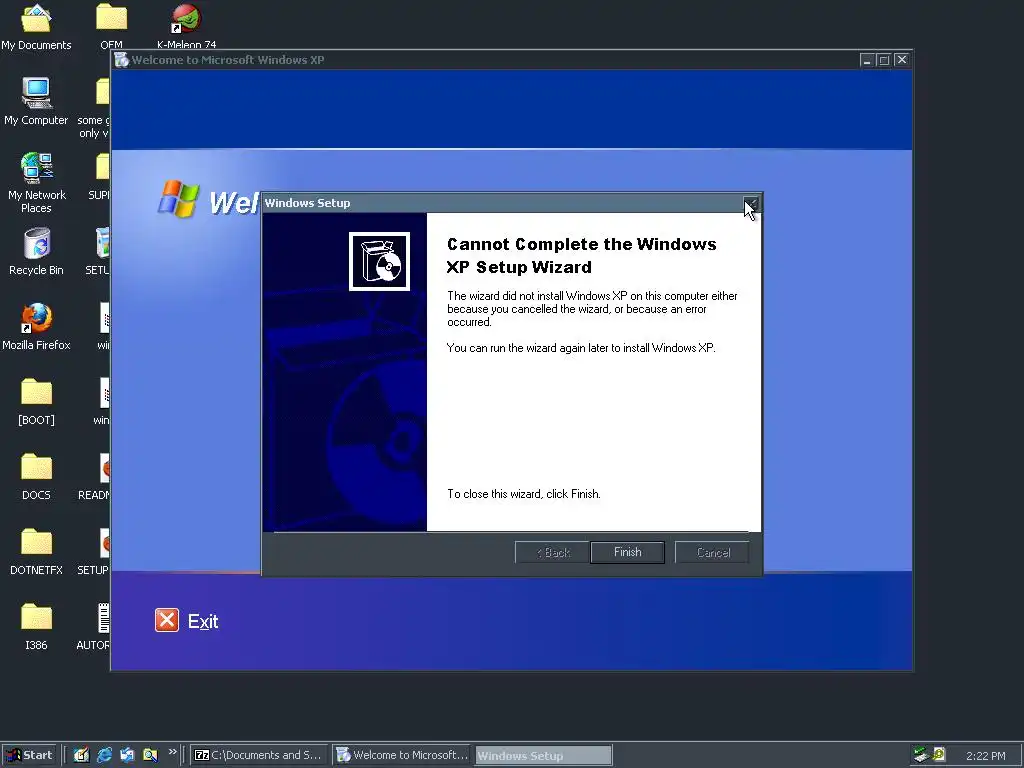Launch Internet Explorer from Quick Launch
This screenshot has width=1024, height=768.
pos(104,755)
